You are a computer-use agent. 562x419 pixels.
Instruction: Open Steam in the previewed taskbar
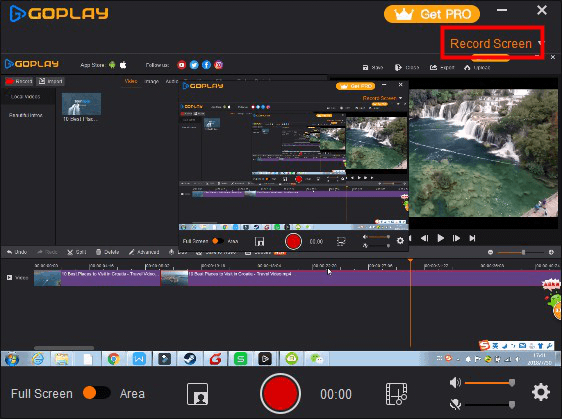[190, 359]
